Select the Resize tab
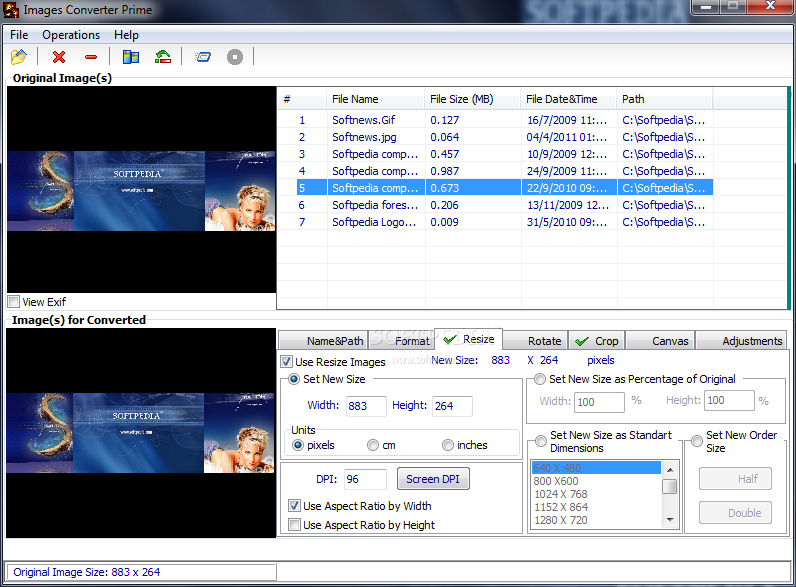This screenshot has height=587, width=796. pos(468,339)
